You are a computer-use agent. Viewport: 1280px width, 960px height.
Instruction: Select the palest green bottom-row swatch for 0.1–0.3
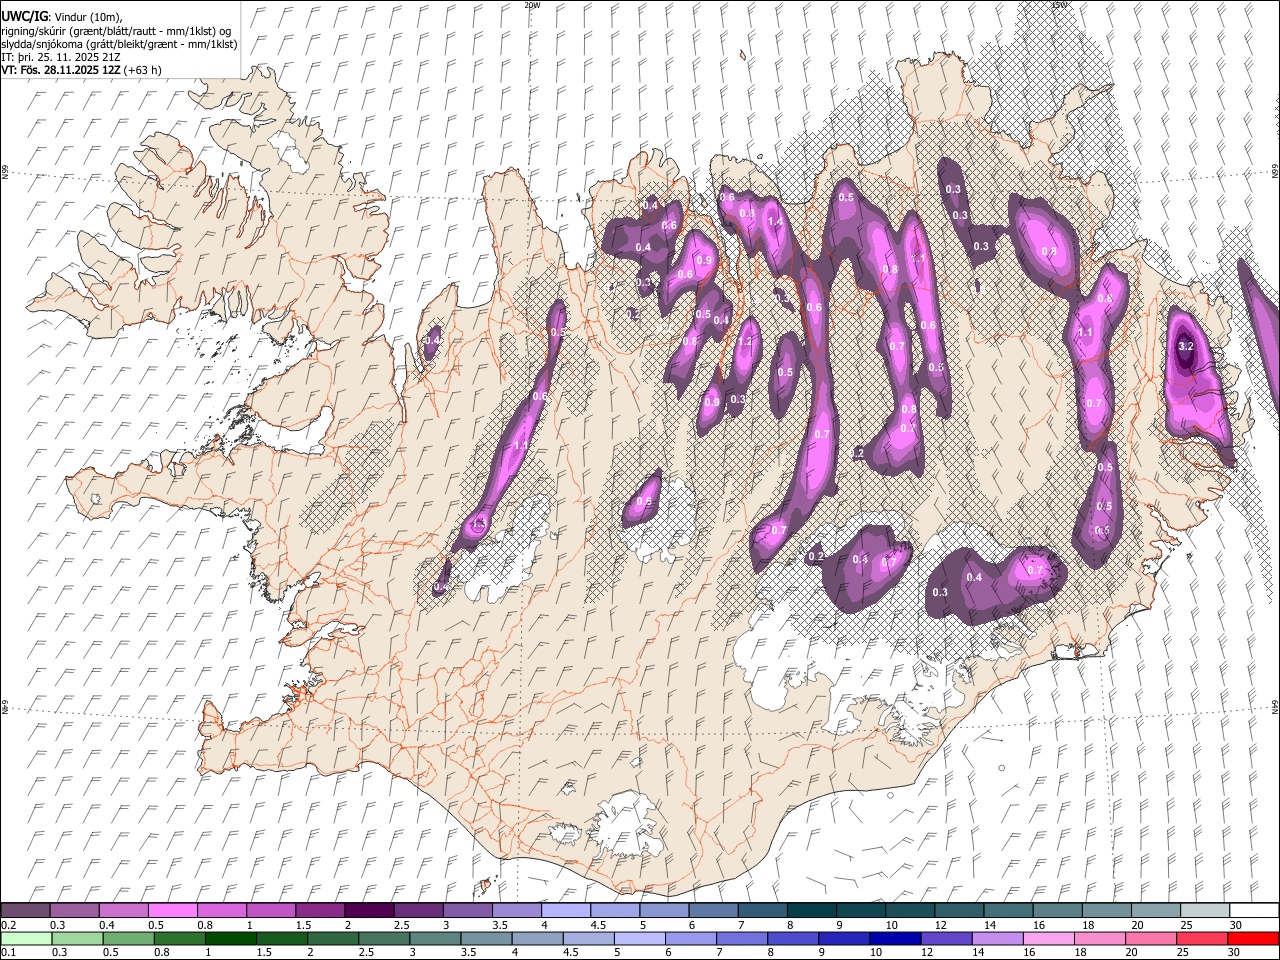[x=26, y=938]
